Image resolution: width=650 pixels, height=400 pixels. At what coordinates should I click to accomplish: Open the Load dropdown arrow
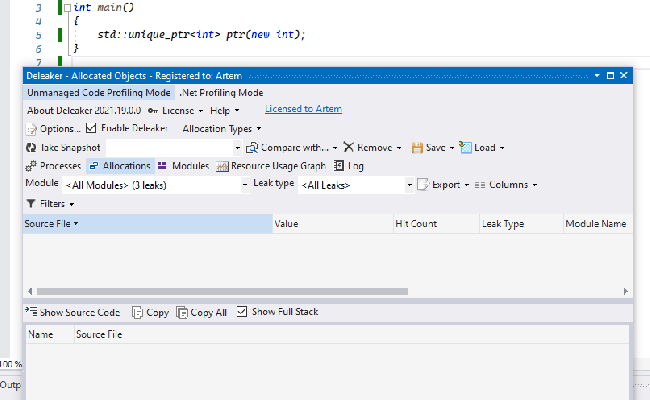click(x=502, y=148)
